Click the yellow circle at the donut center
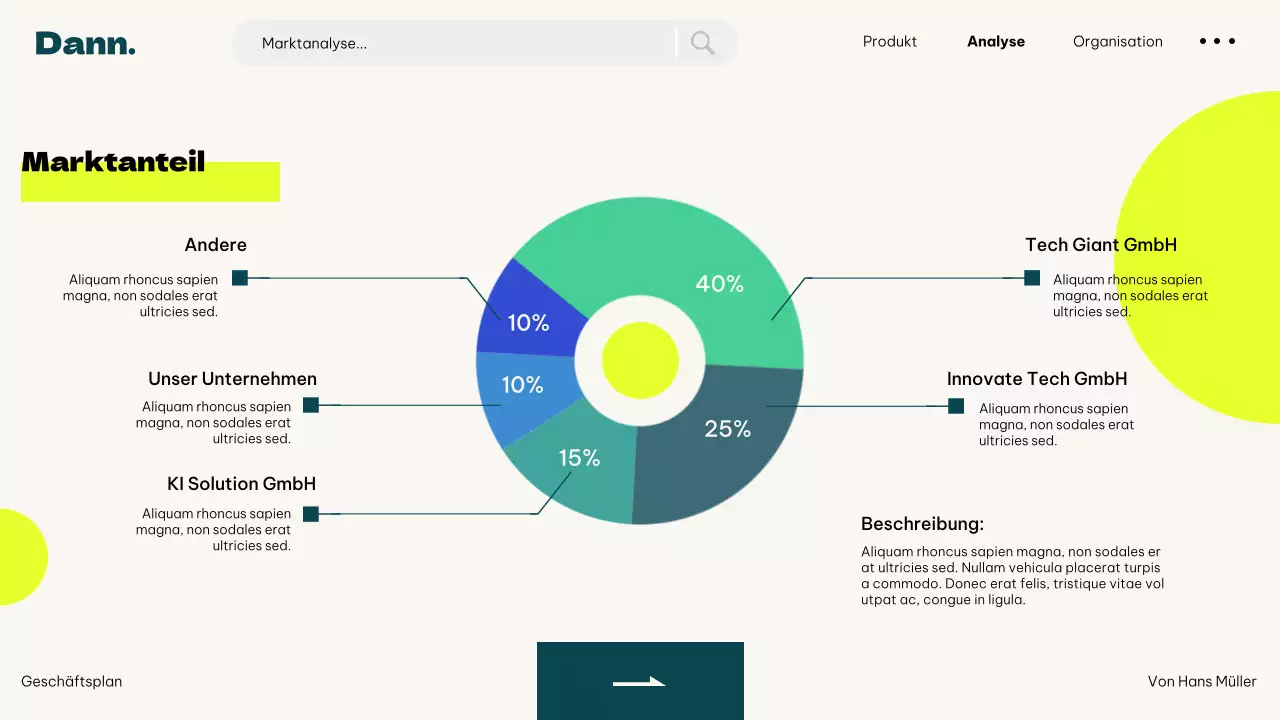This screenshot has height=720, width=1280. pos(640,360)
